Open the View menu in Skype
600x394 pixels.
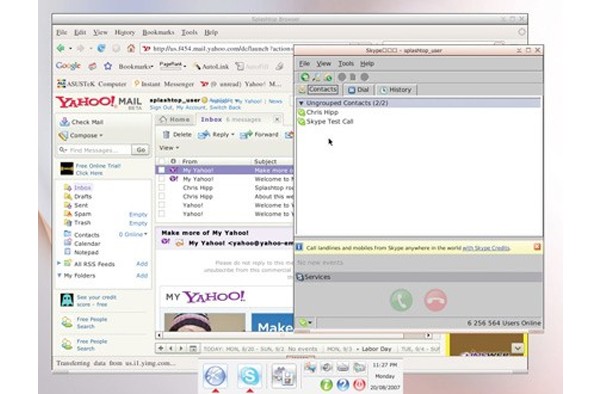(x=324, y=63)
